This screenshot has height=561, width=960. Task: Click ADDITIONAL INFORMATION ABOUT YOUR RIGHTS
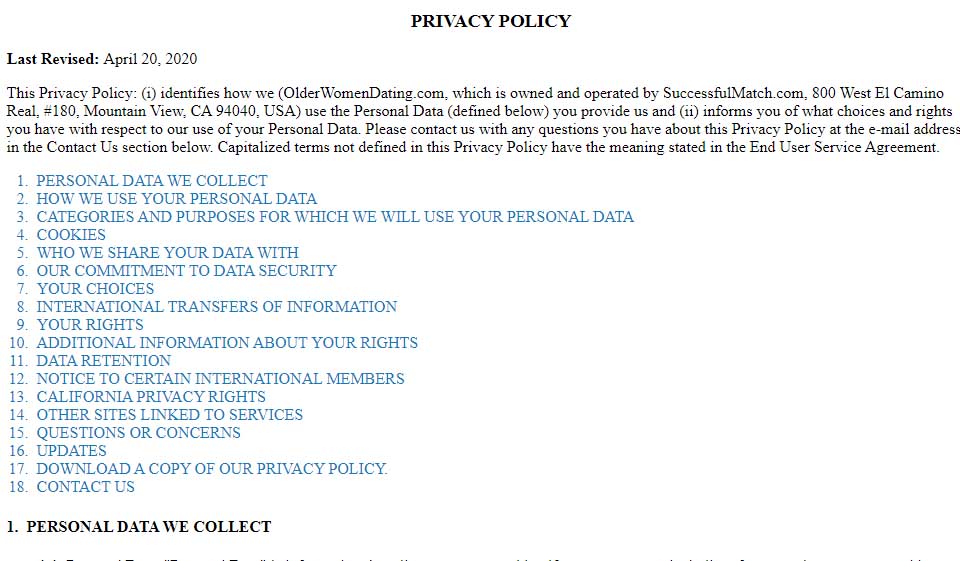227,343
